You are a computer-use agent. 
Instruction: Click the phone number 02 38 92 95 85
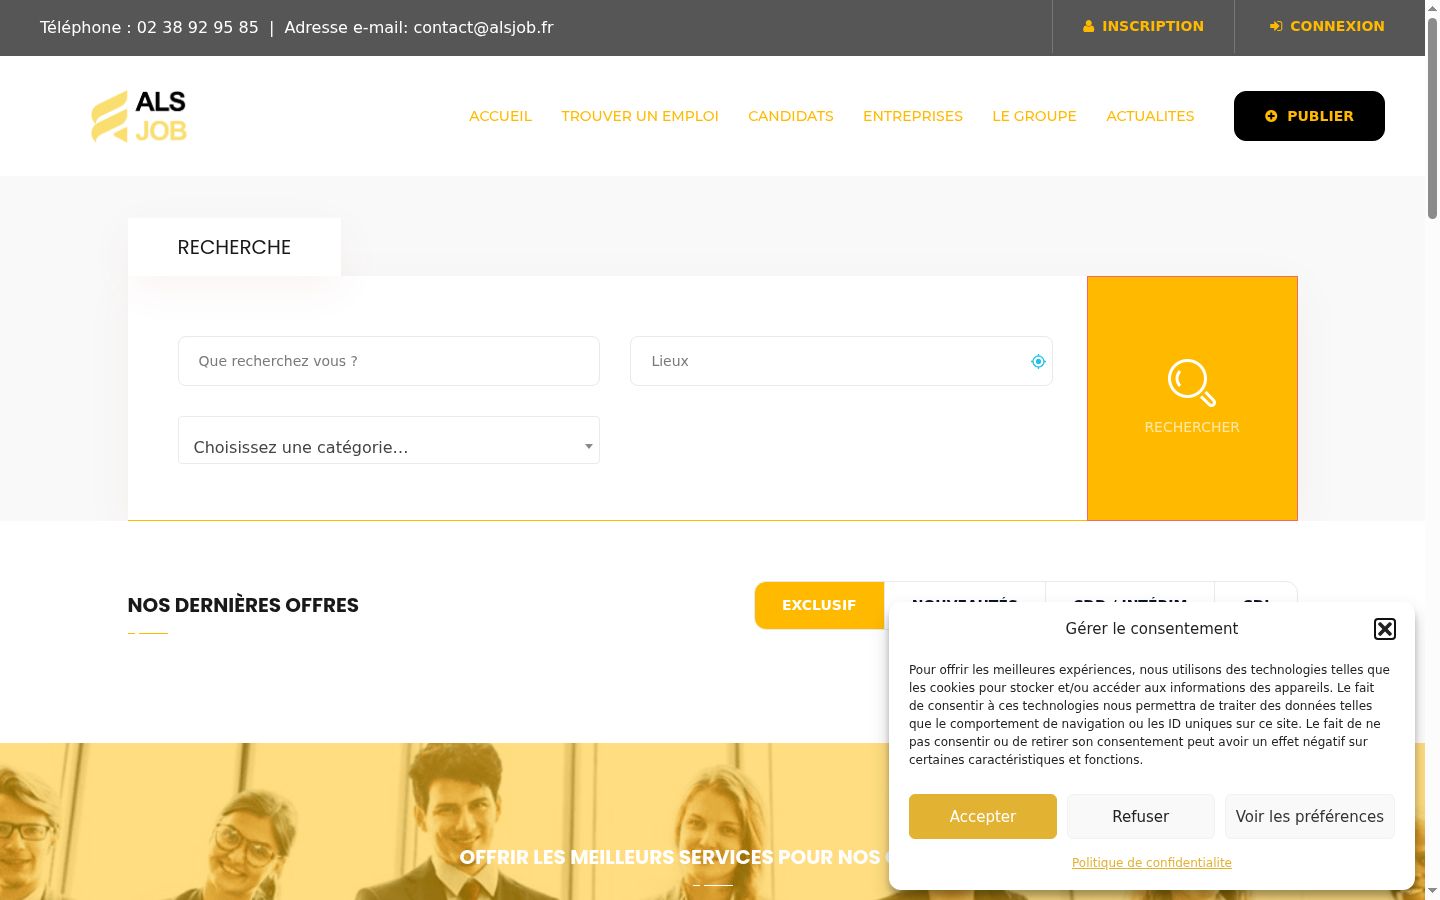[x=198, y=27]
